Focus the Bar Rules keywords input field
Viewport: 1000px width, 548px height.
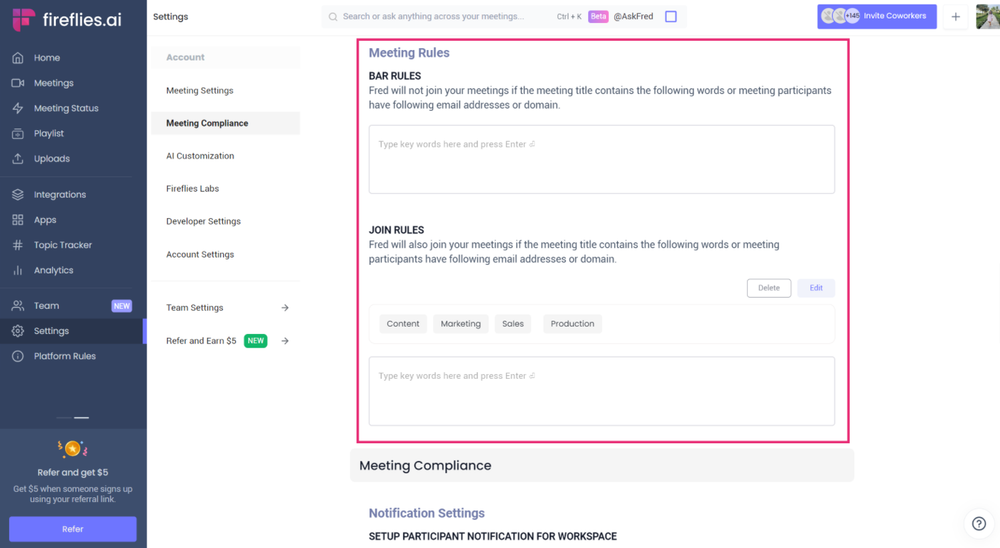point(601,159)
